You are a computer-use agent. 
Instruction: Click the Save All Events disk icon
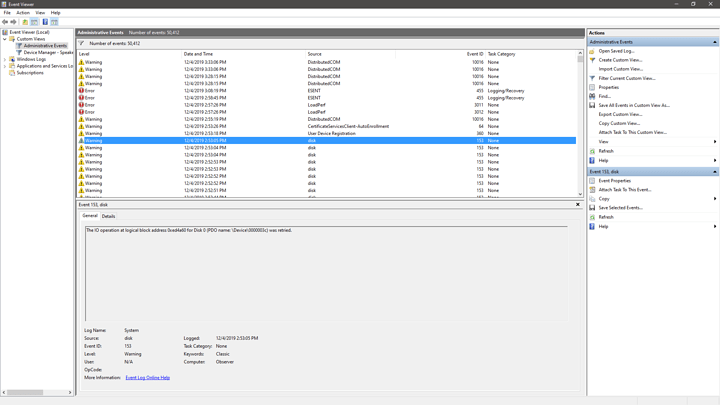pyautogui.click(x=592, y=105)
